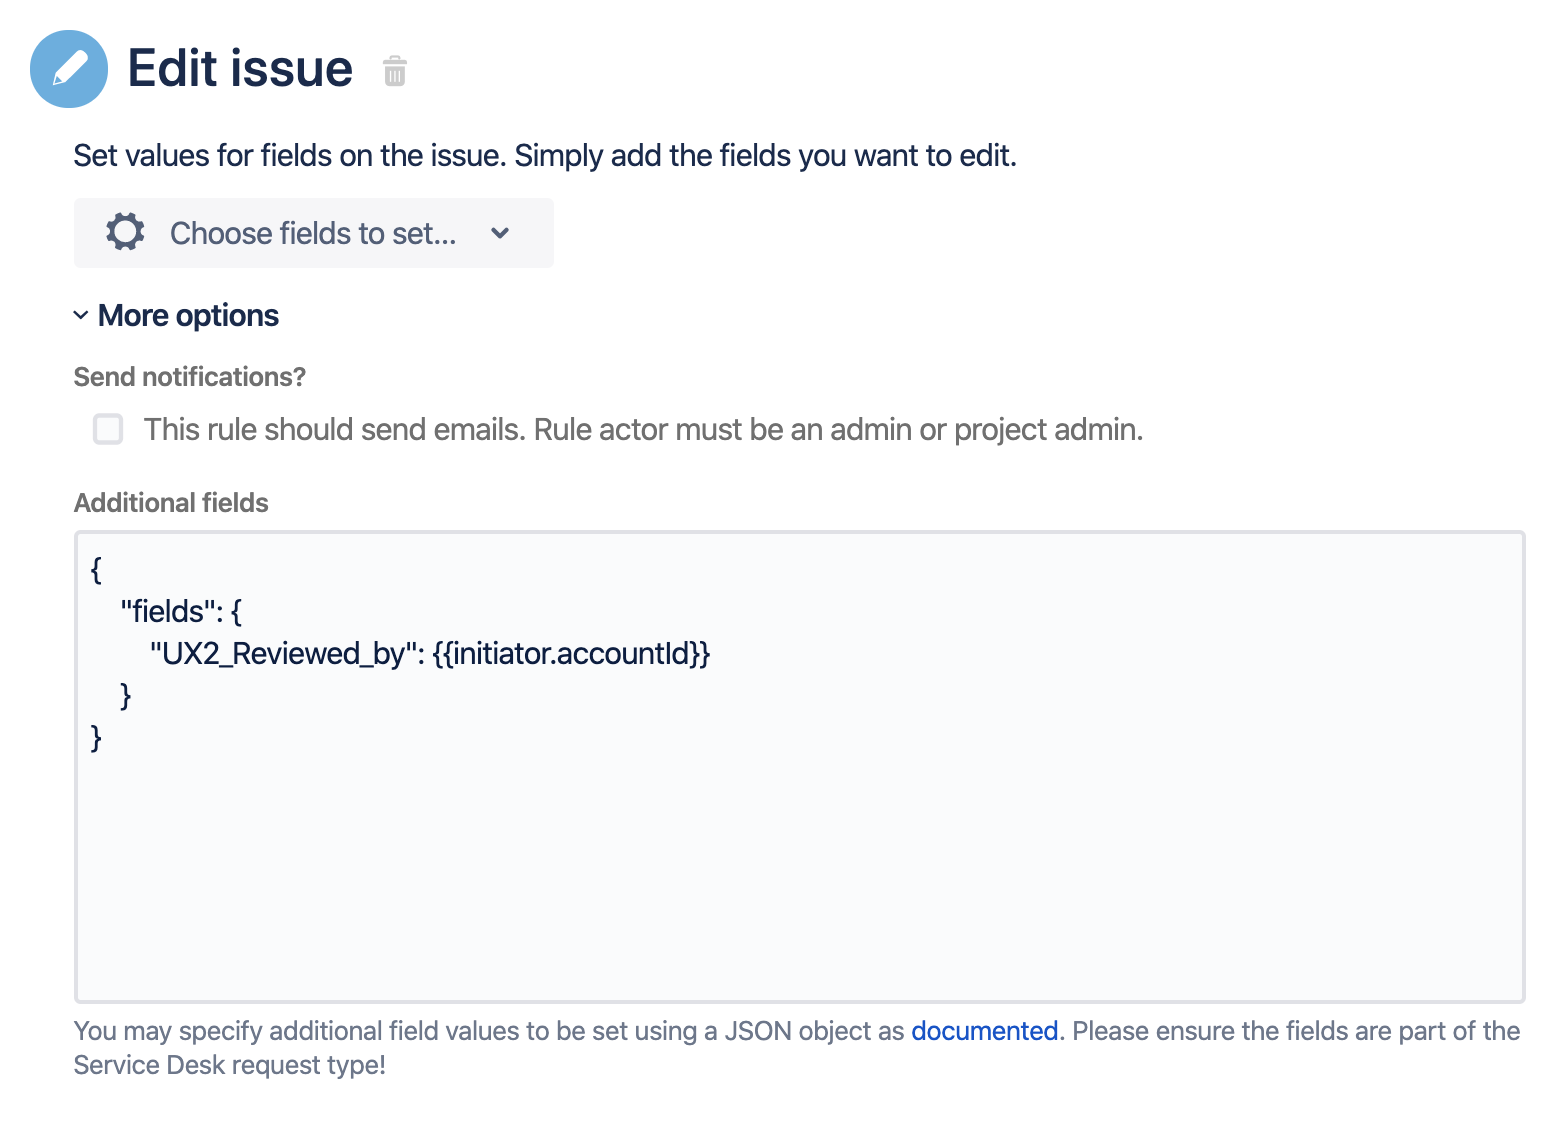Click the "Additional fields" label

coord(171,503)
